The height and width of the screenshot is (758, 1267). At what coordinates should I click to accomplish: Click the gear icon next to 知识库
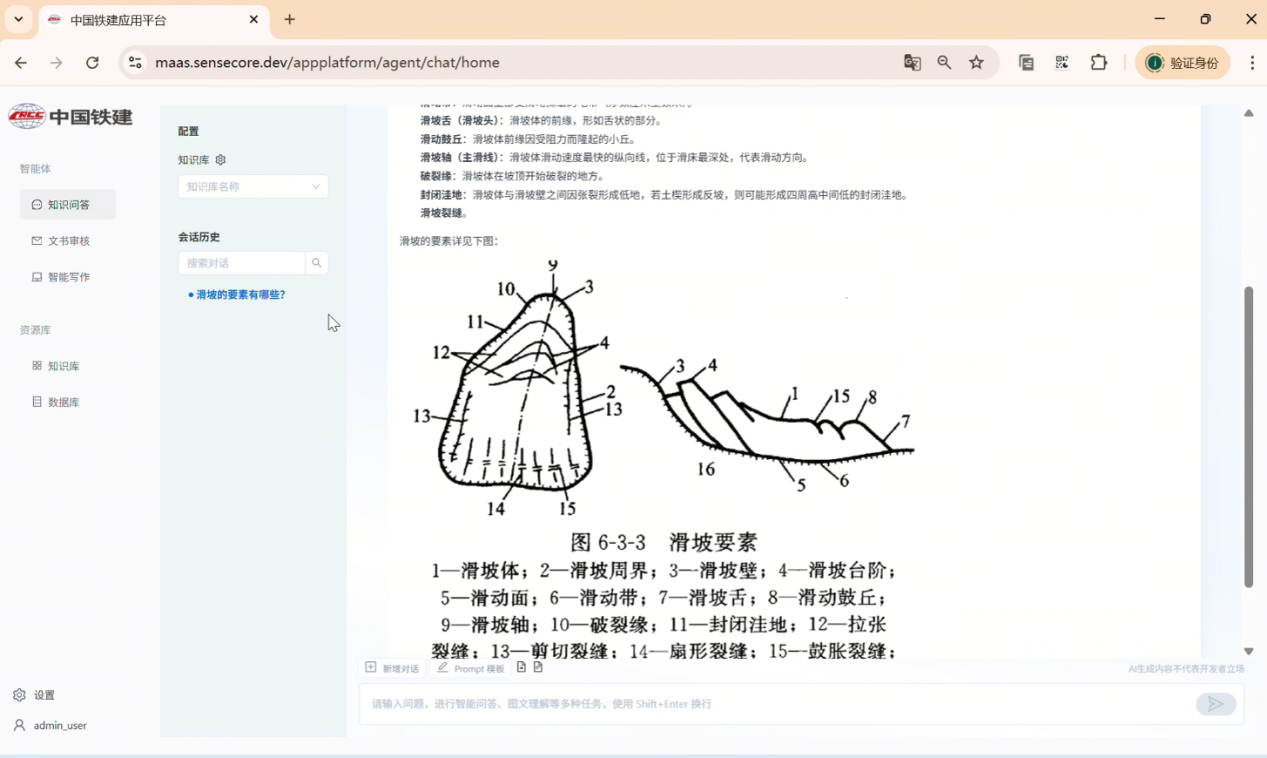click(221, 160)
